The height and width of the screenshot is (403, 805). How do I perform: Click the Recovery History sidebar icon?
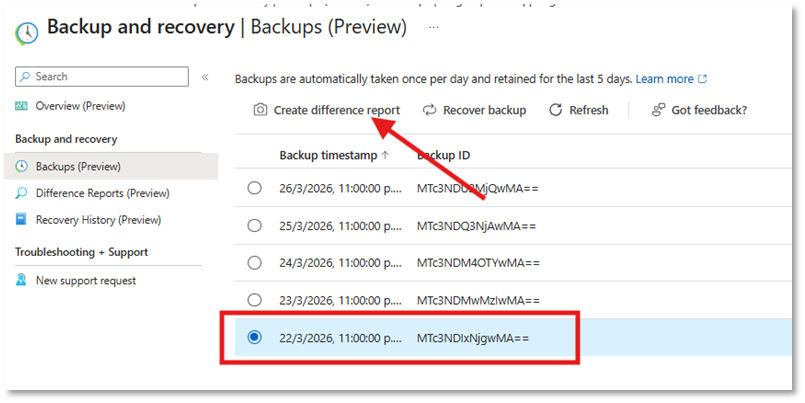tap(22, 220)
